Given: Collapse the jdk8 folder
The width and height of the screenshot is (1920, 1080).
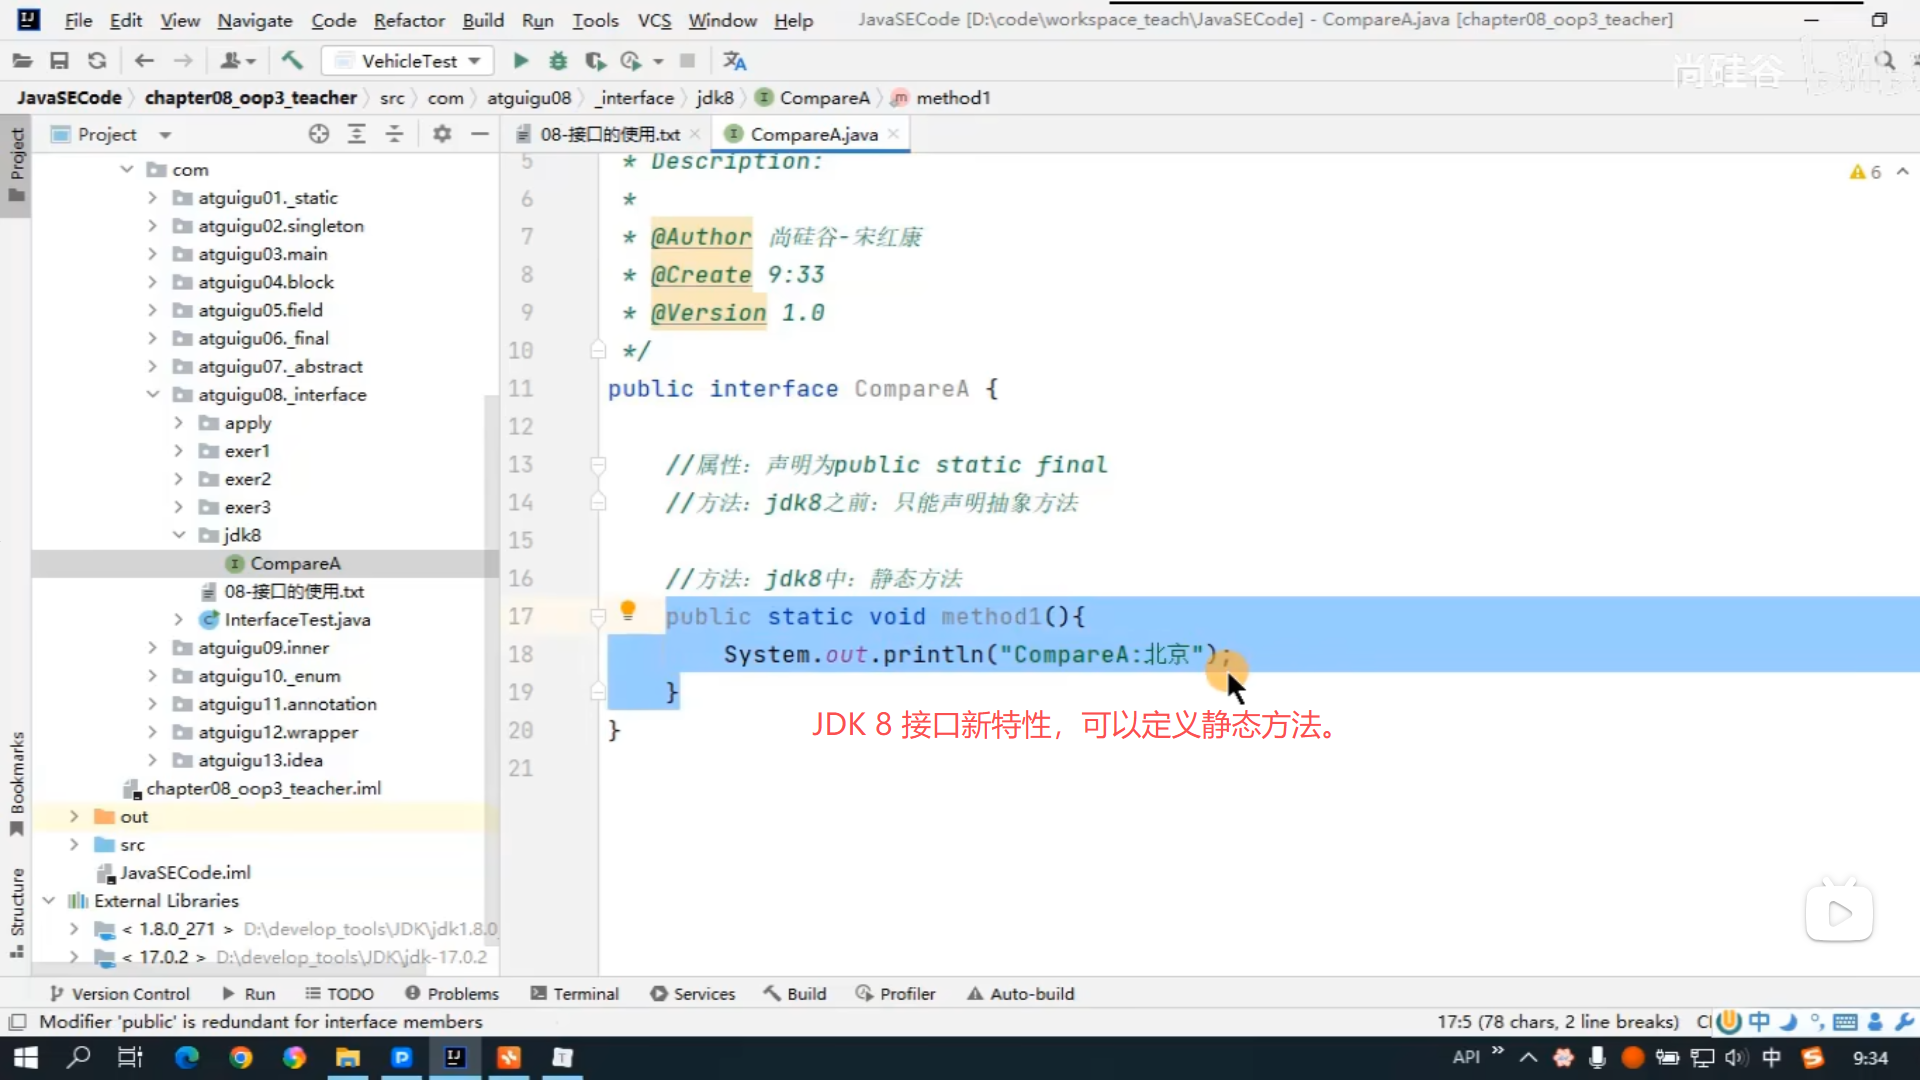Looking at the screenshot, I should click(179, 535).
